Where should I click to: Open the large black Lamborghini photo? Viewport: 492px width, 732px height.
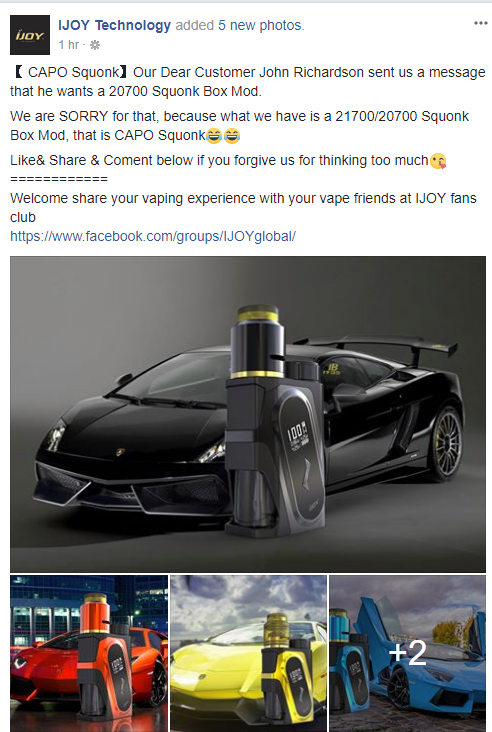(248, 414)
